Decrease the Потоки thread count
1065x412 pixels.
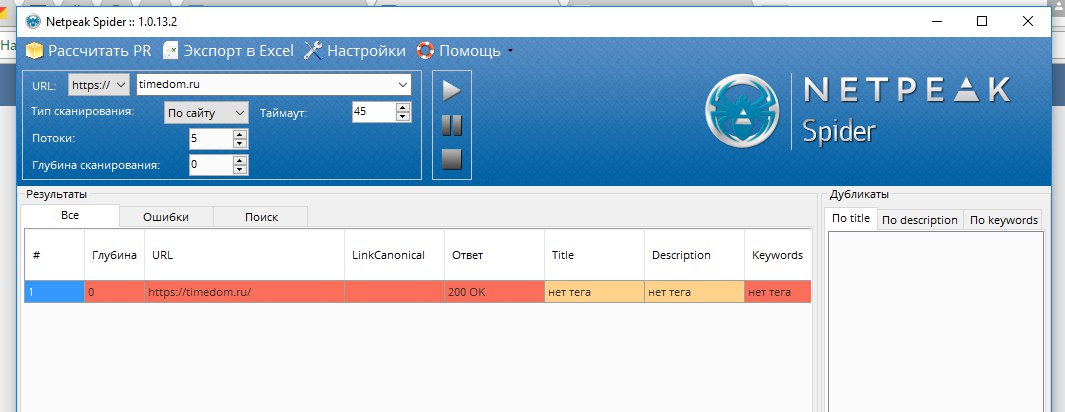pyautogui.click(x=240, y=144)
